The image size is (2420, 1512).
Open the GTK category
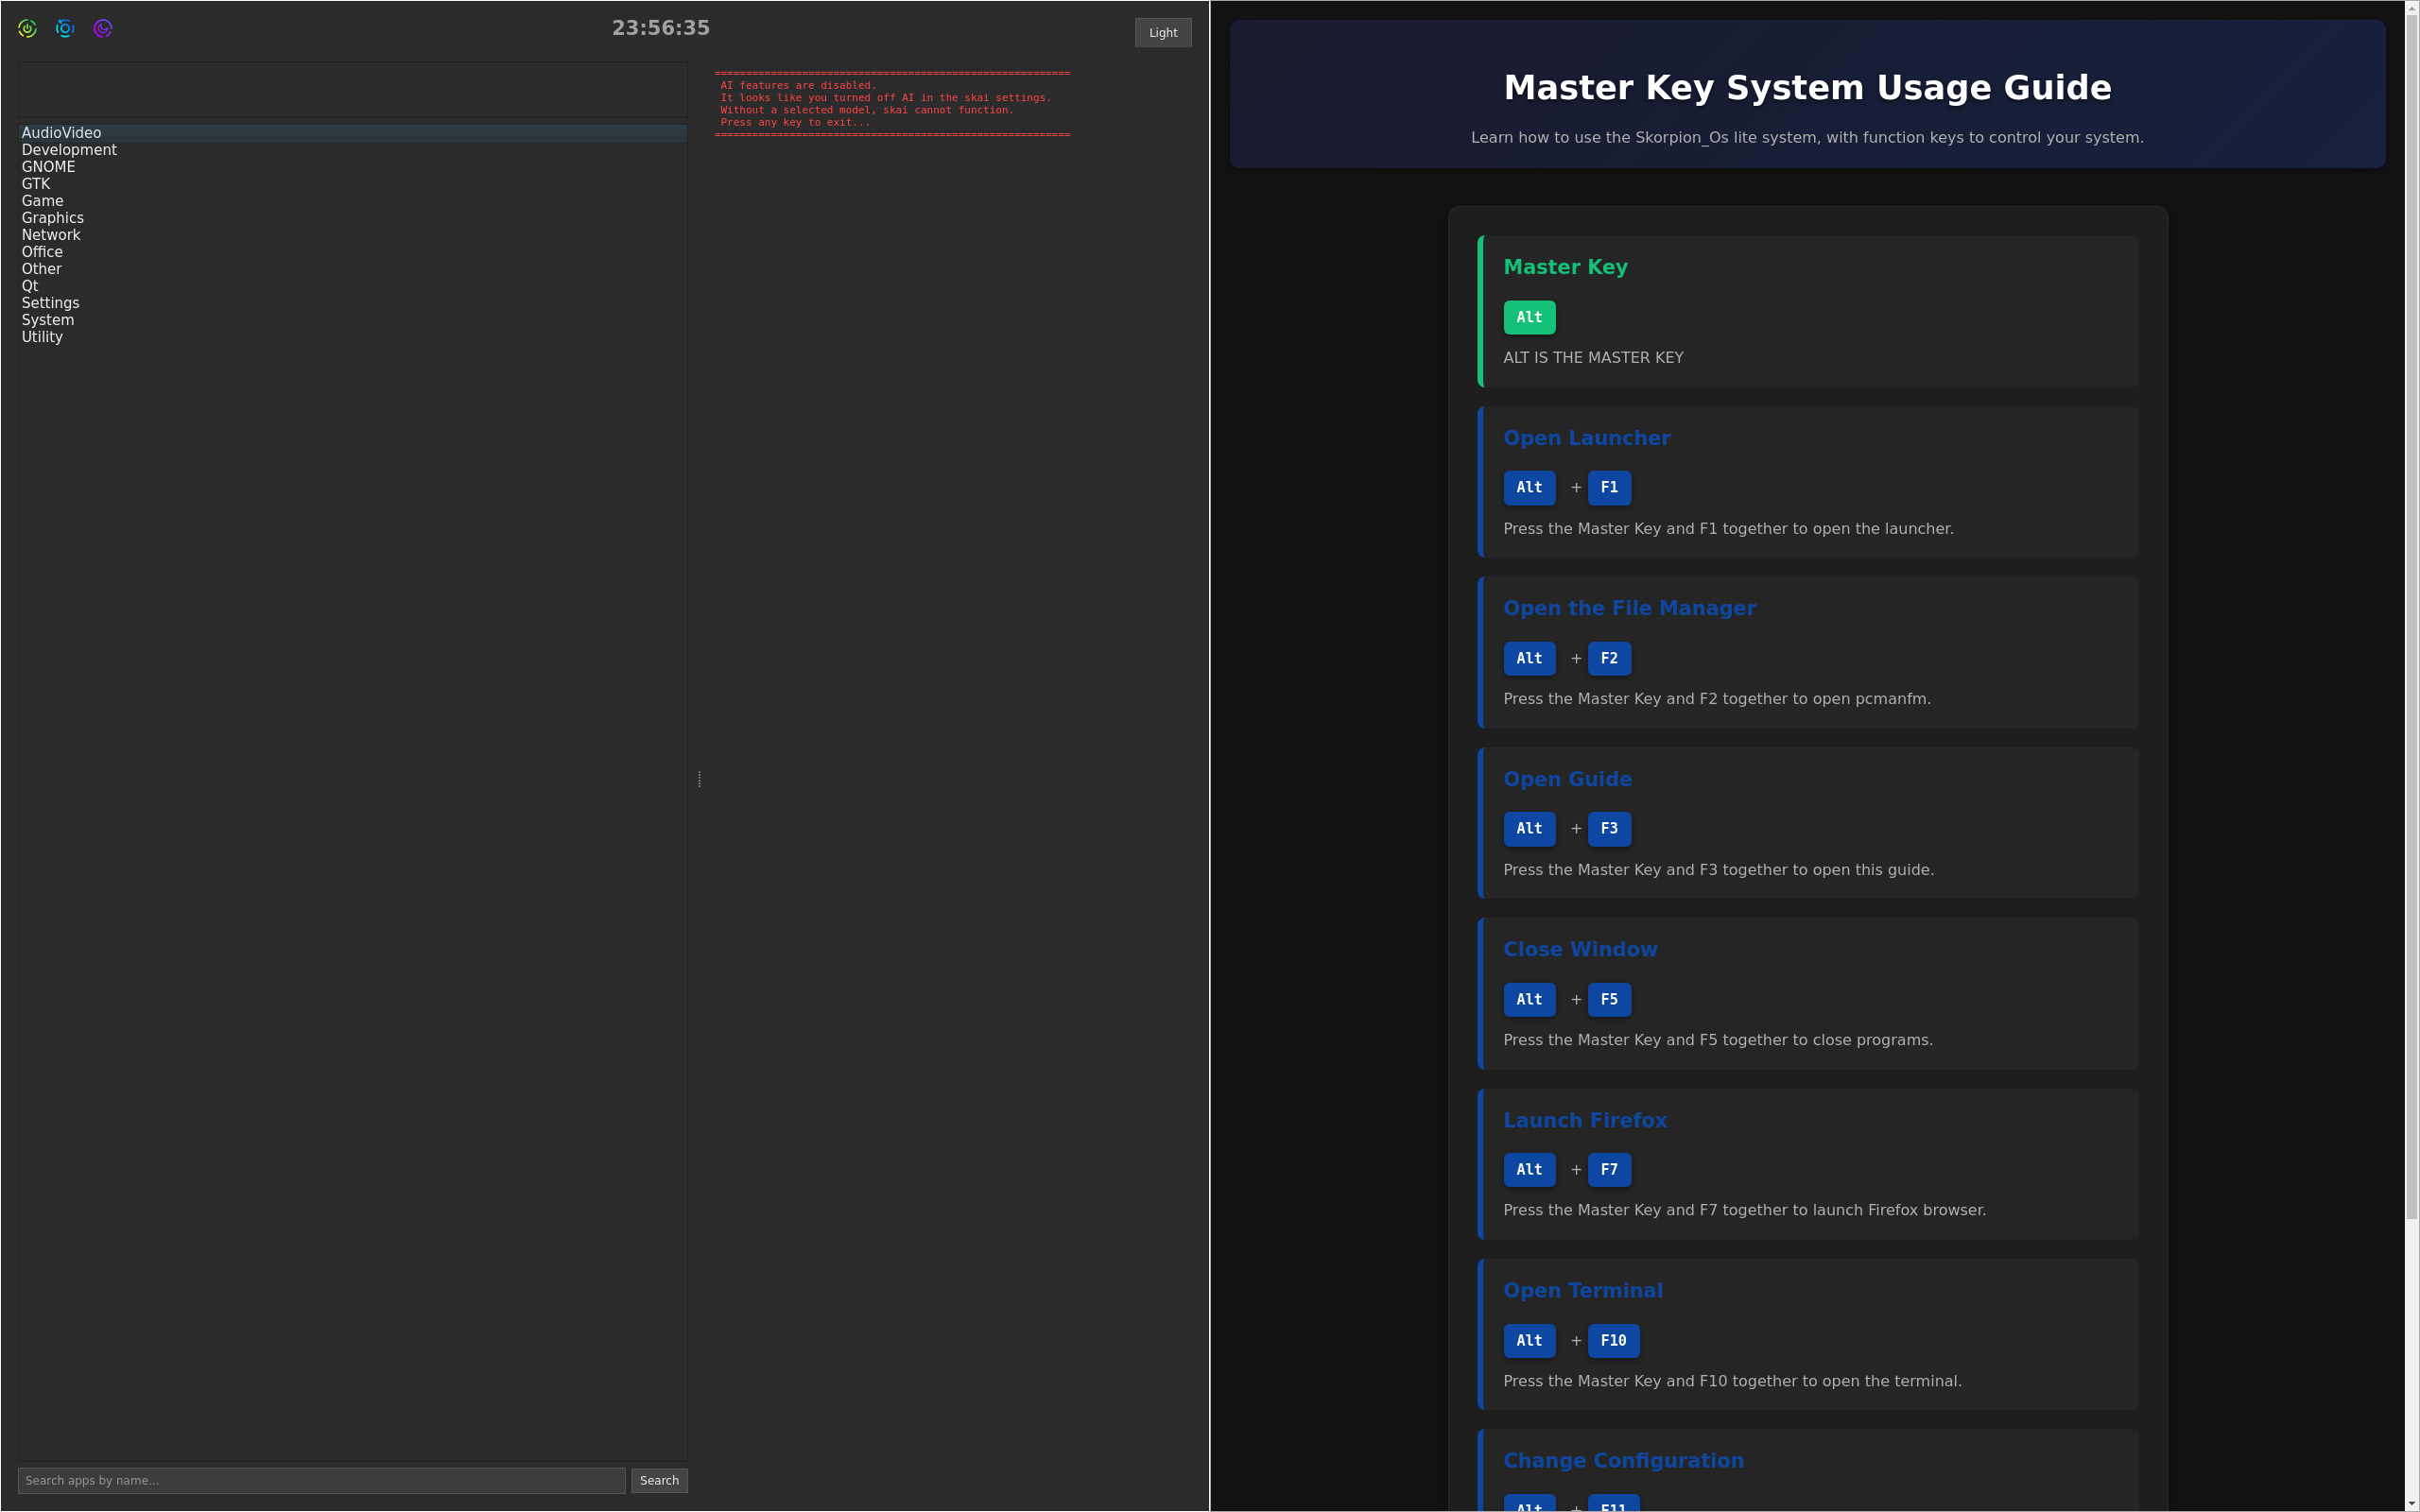click(352, 184)
